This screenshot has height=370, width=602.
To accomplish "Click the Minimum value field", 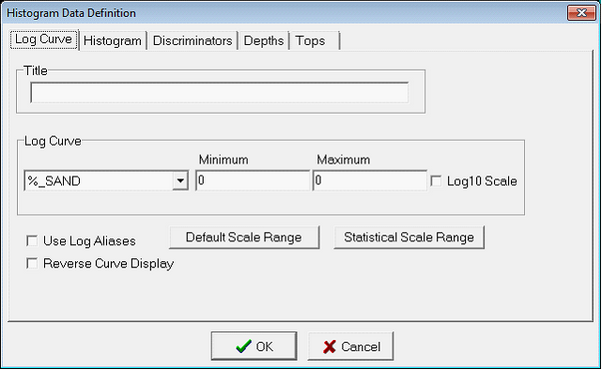I will click(252, 180).
